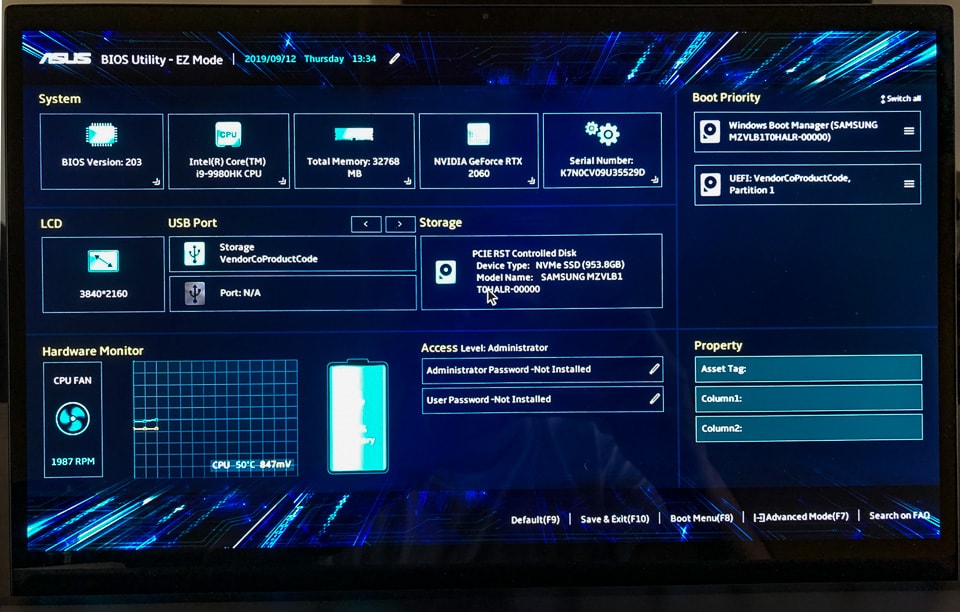Click Switch all in Boot Priority
Image resolution: width=960 pixels, height=612 pixels.
901,99
